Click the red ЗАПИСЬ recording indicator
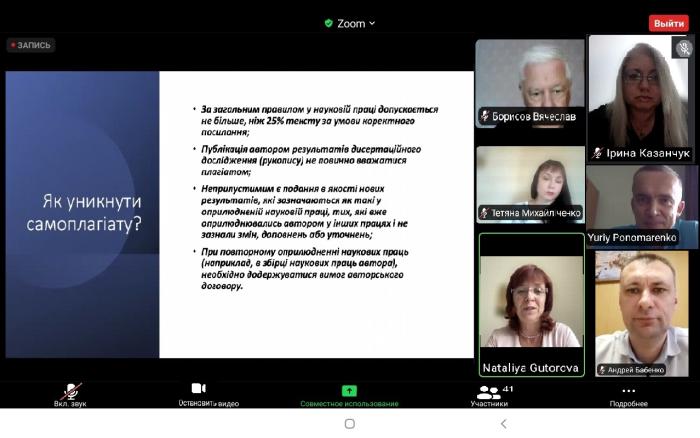Image resolution: width=700 pixels, height=438 pixels. 32,45
